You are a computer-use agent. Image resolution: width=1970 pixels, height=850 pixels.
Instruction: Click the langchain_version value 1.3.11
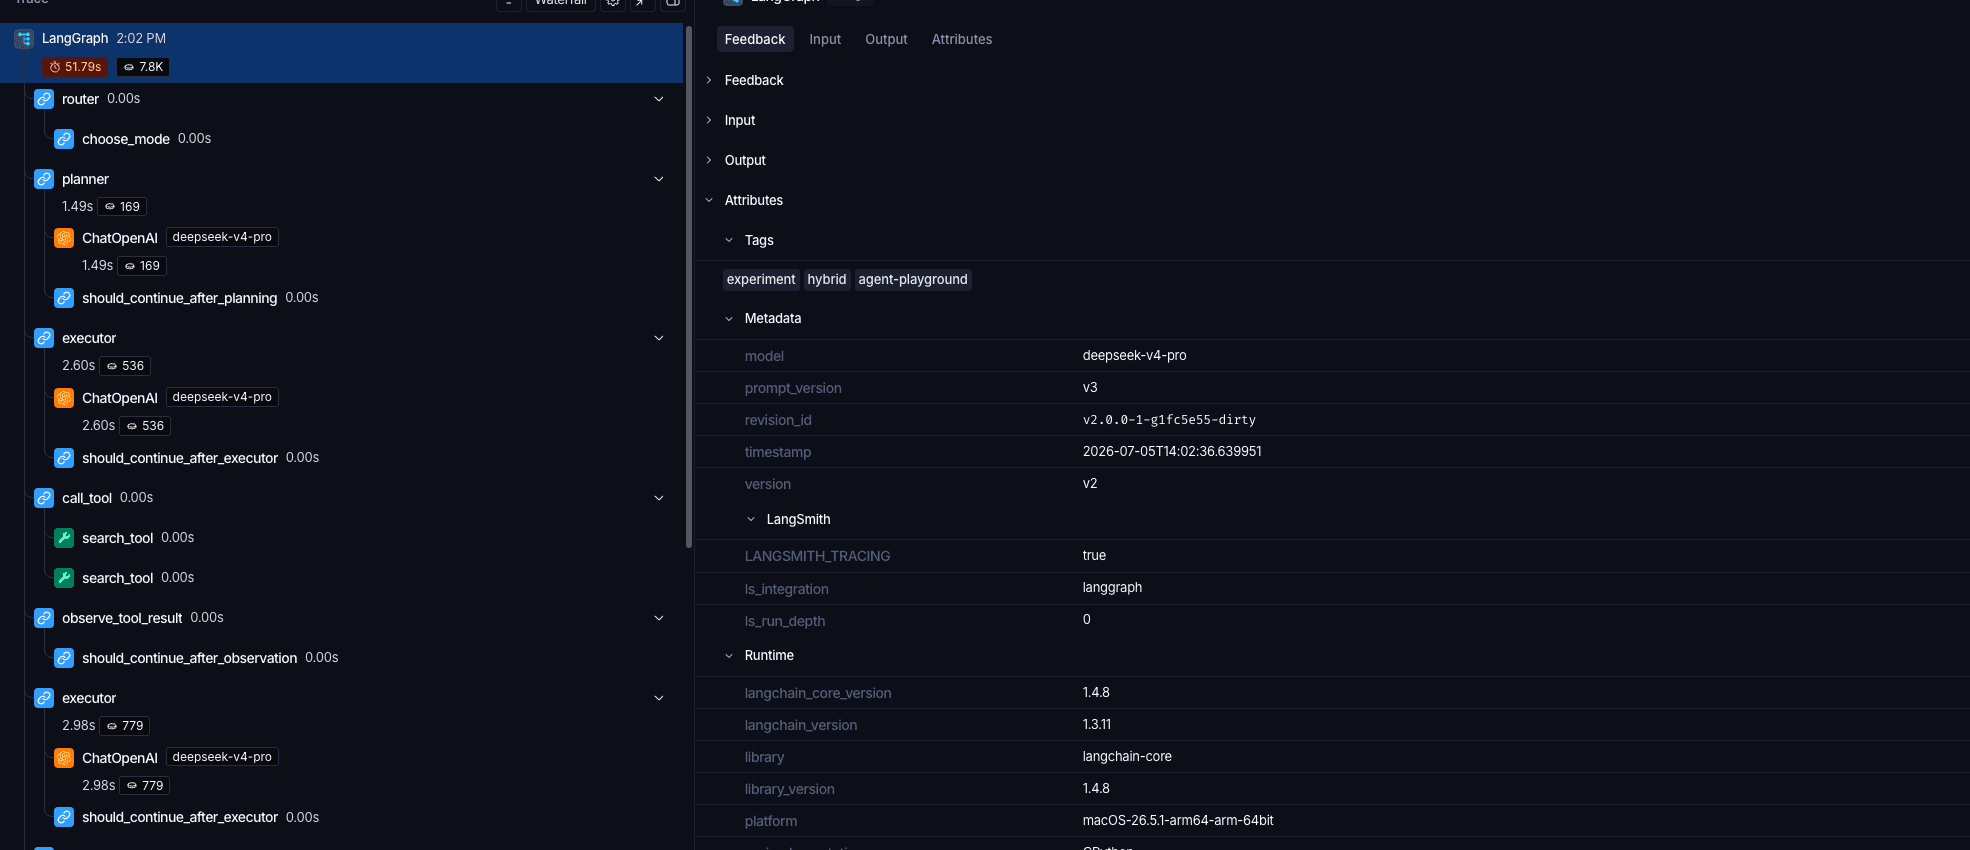click(1096, 725)
